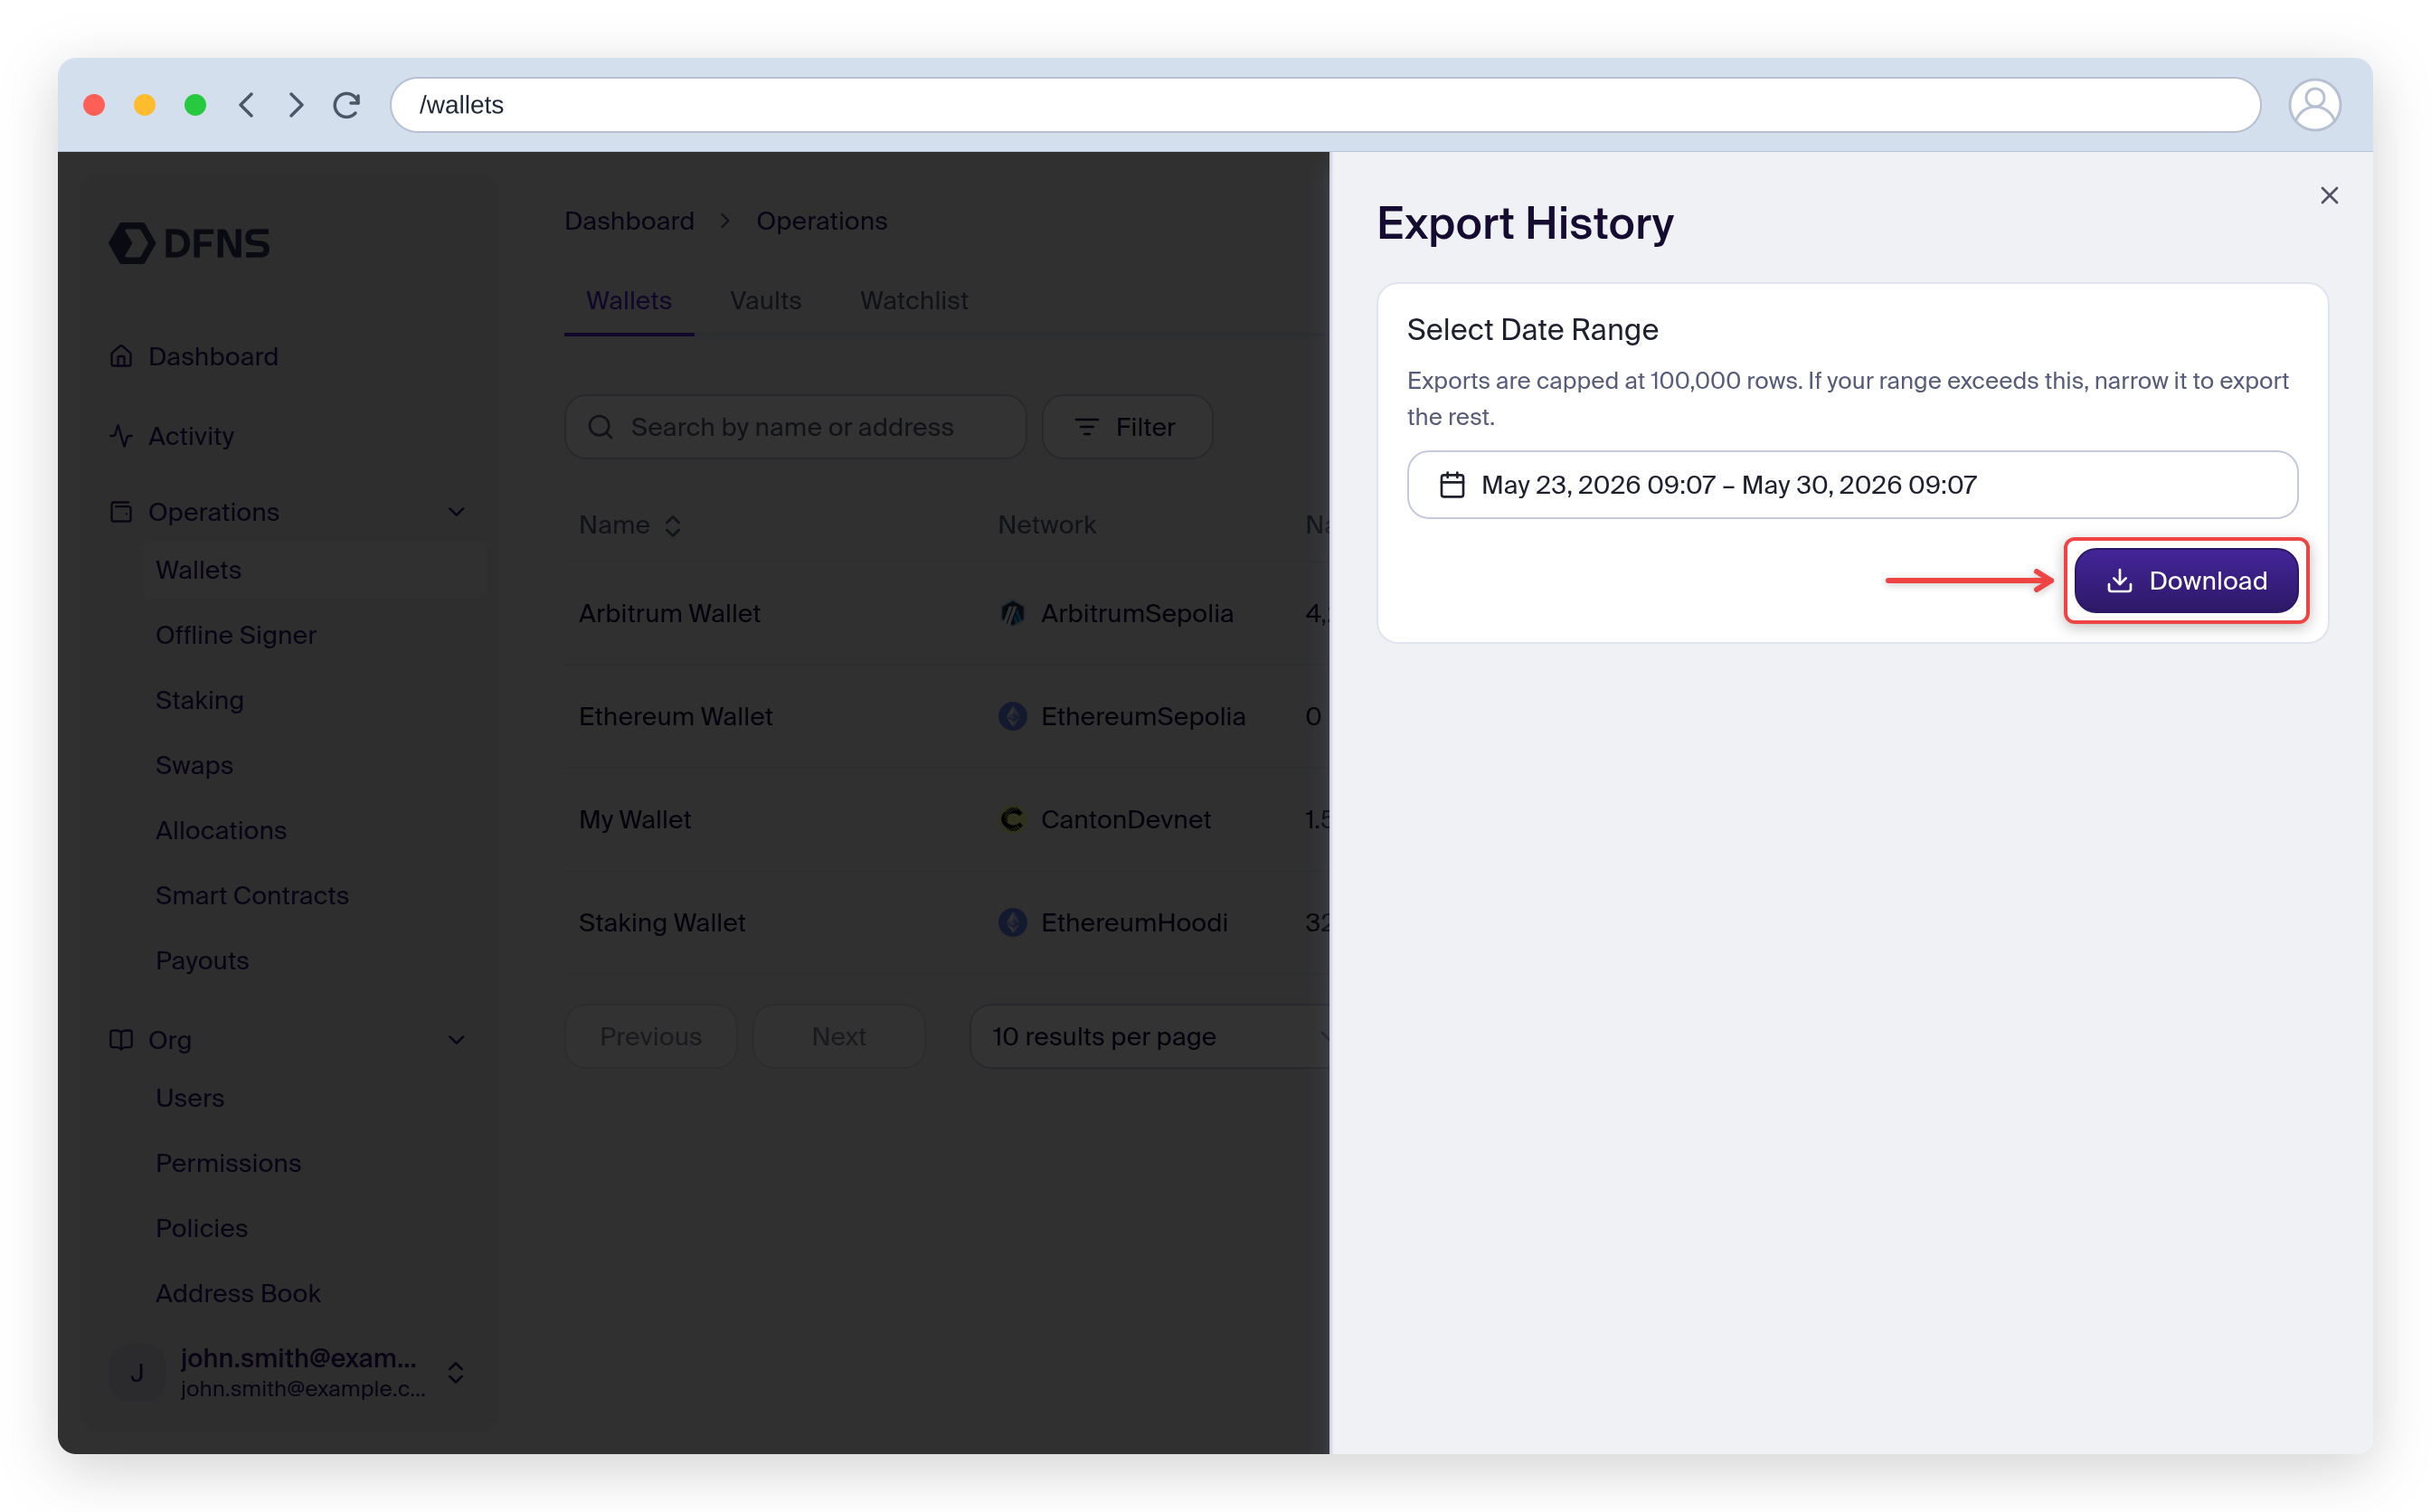This screenshot has height=1512, width=2431.
Task: Open Permissions in sidebar
Action: [x=228, y=1163]
